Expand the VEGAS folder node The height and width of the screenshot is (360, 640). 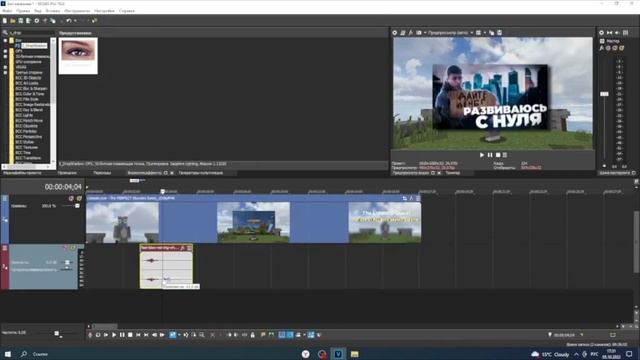5,67
